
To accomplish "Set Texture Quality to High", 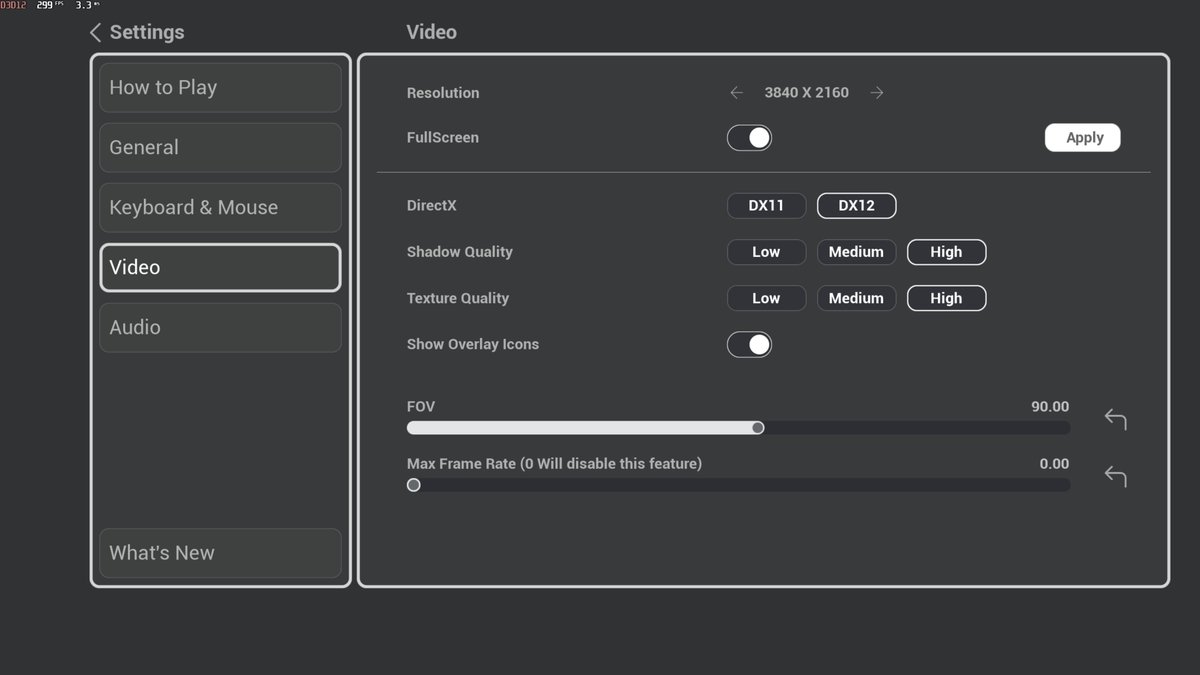I will (946, 298).
